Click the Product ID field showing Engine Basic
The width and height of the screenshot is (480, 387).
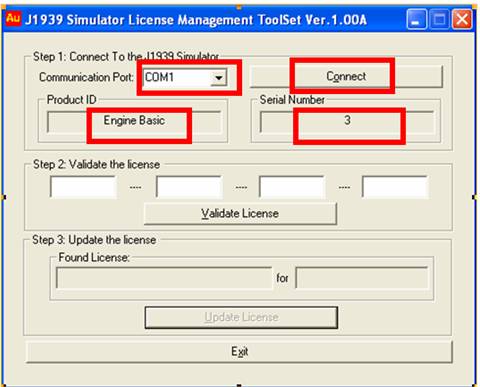tap(134, 122)
